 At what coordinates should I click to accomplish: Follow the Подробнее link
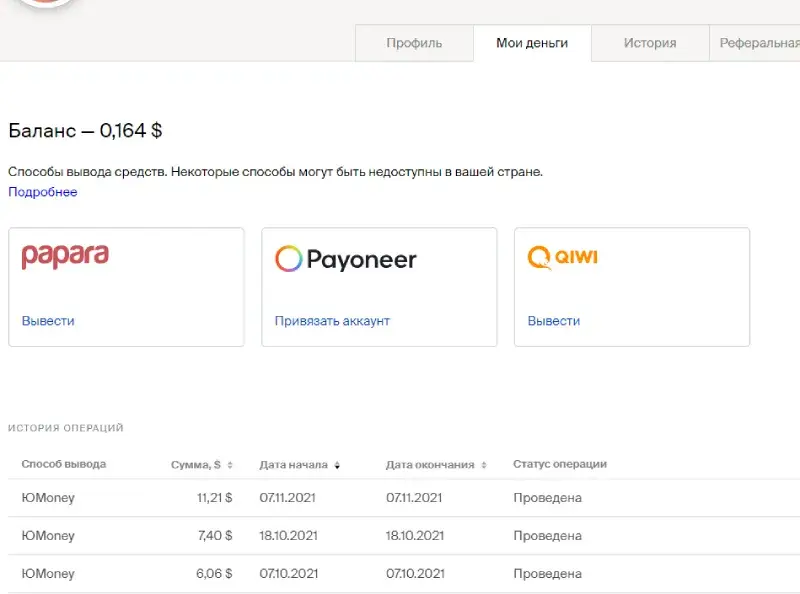click(43, 192)
